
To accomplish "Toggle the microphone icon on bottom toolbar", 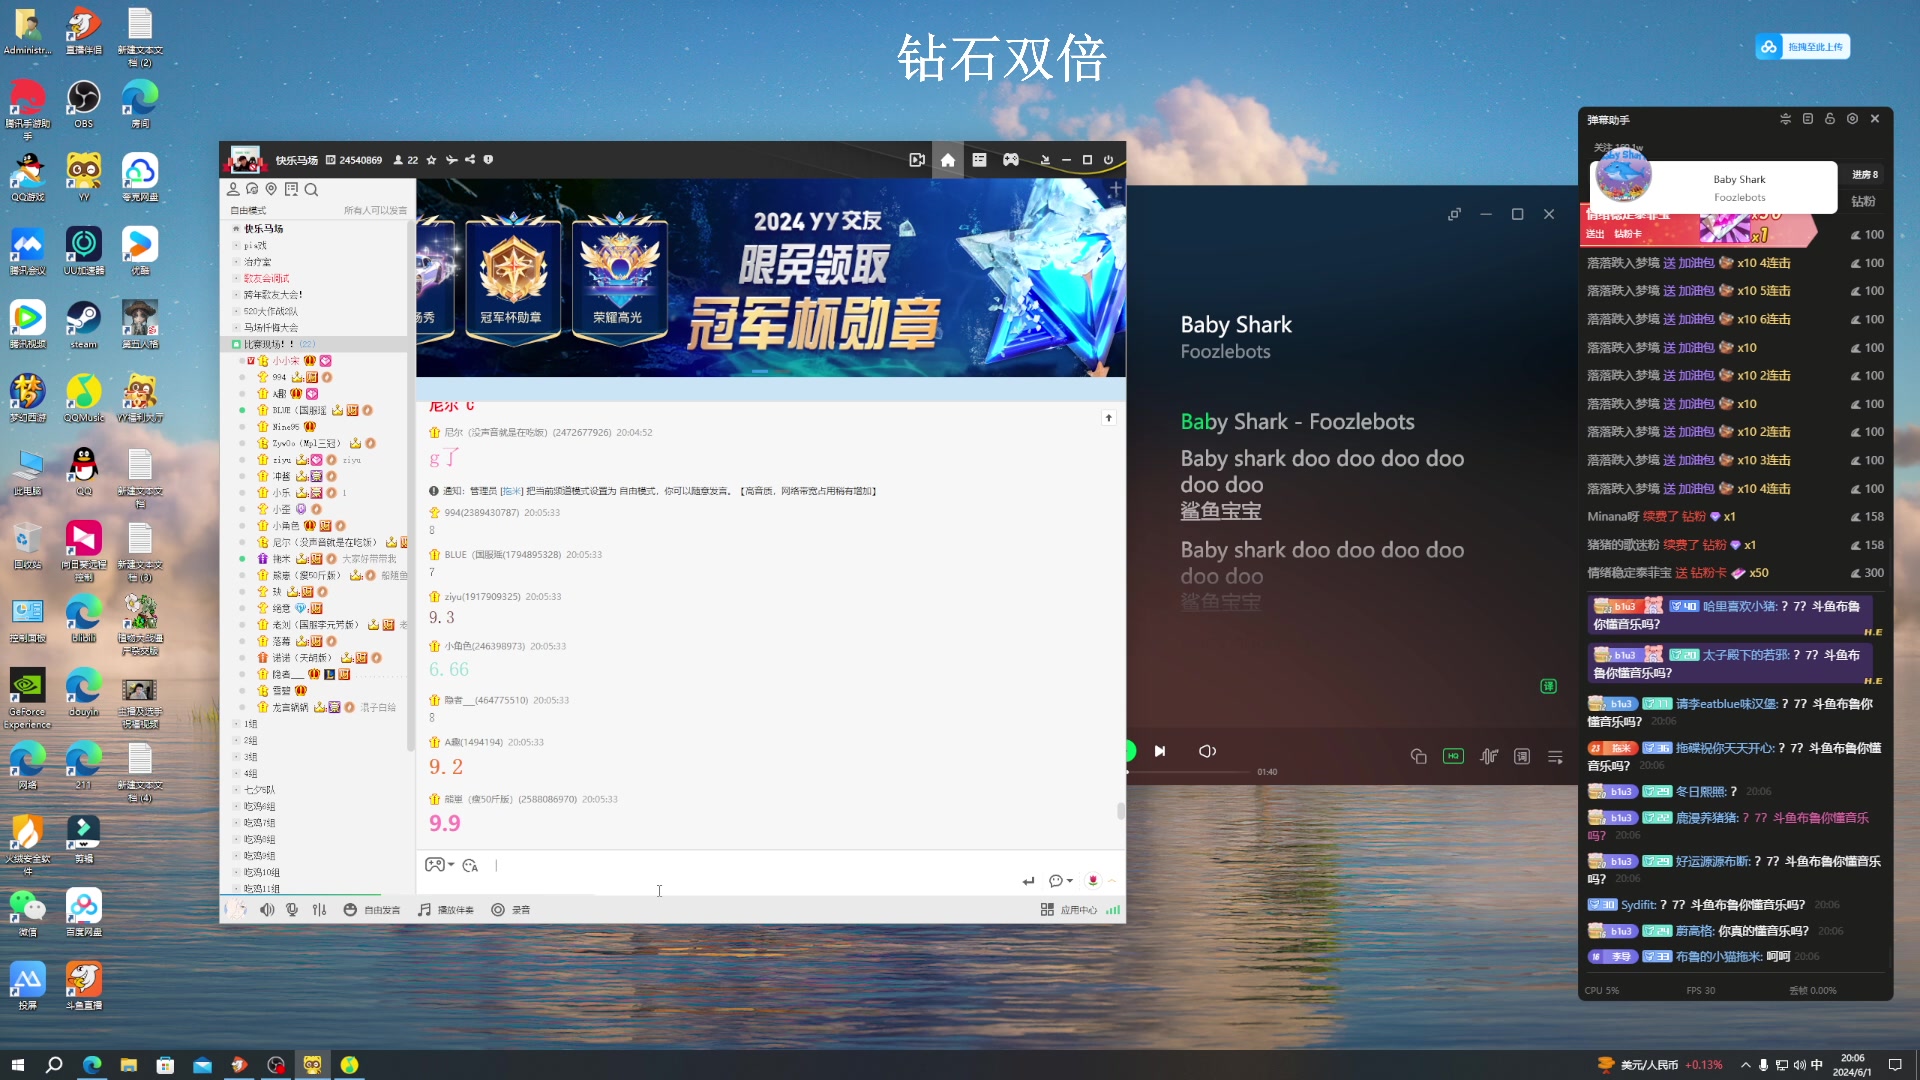I will (x=291, y=910).
